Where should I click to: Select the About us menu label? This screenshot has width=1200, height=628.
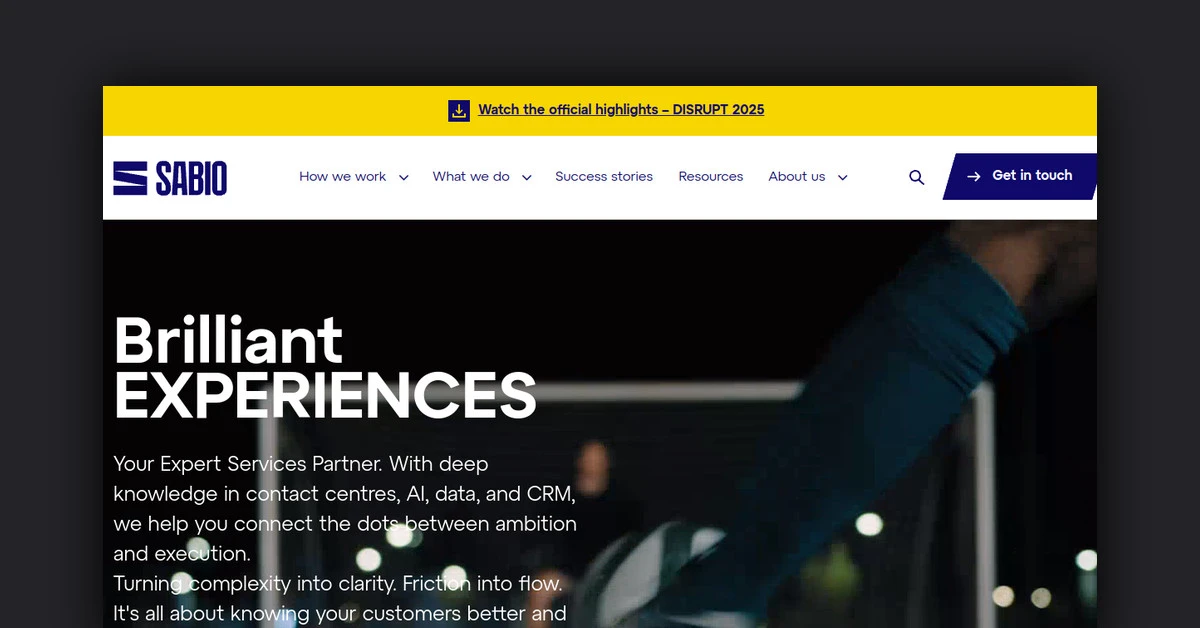click(797, 177)
